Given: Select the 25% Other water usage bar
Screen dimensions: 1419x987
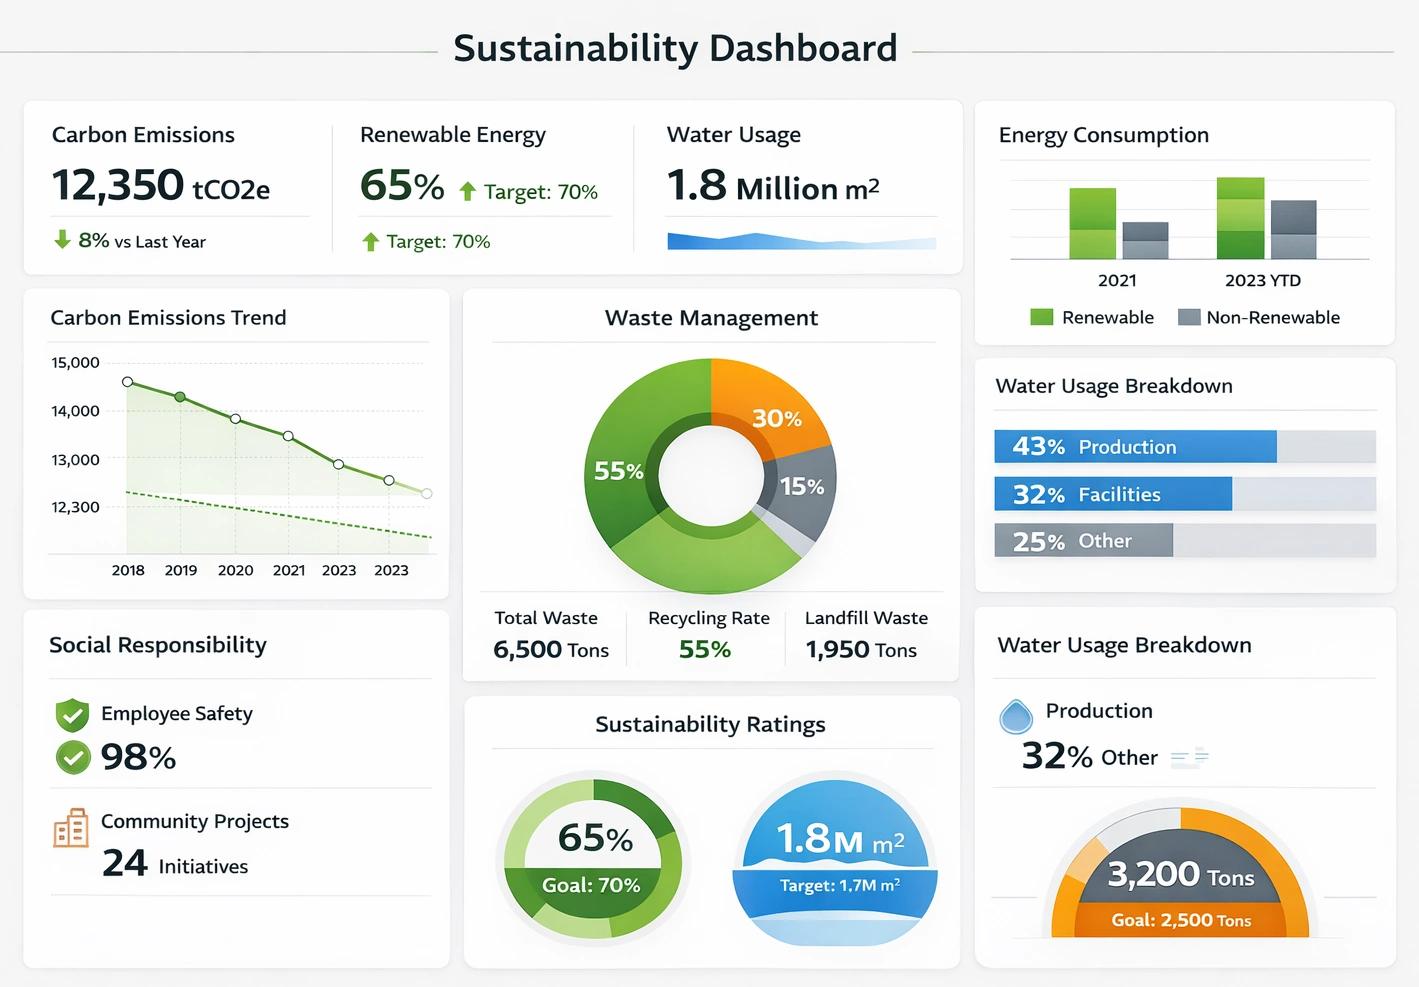Looking at the screenshot, I should (x=1185, y=541).
